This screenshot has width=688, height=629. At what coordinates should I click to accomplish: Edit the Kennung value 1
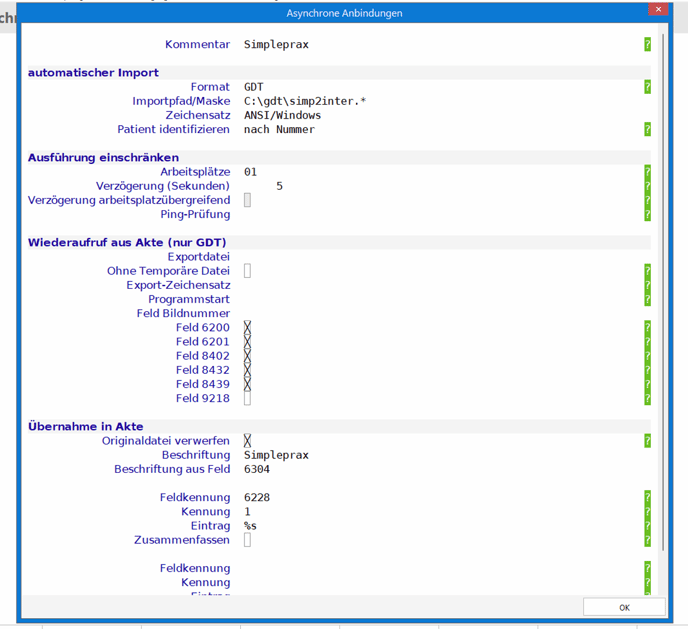247,511
